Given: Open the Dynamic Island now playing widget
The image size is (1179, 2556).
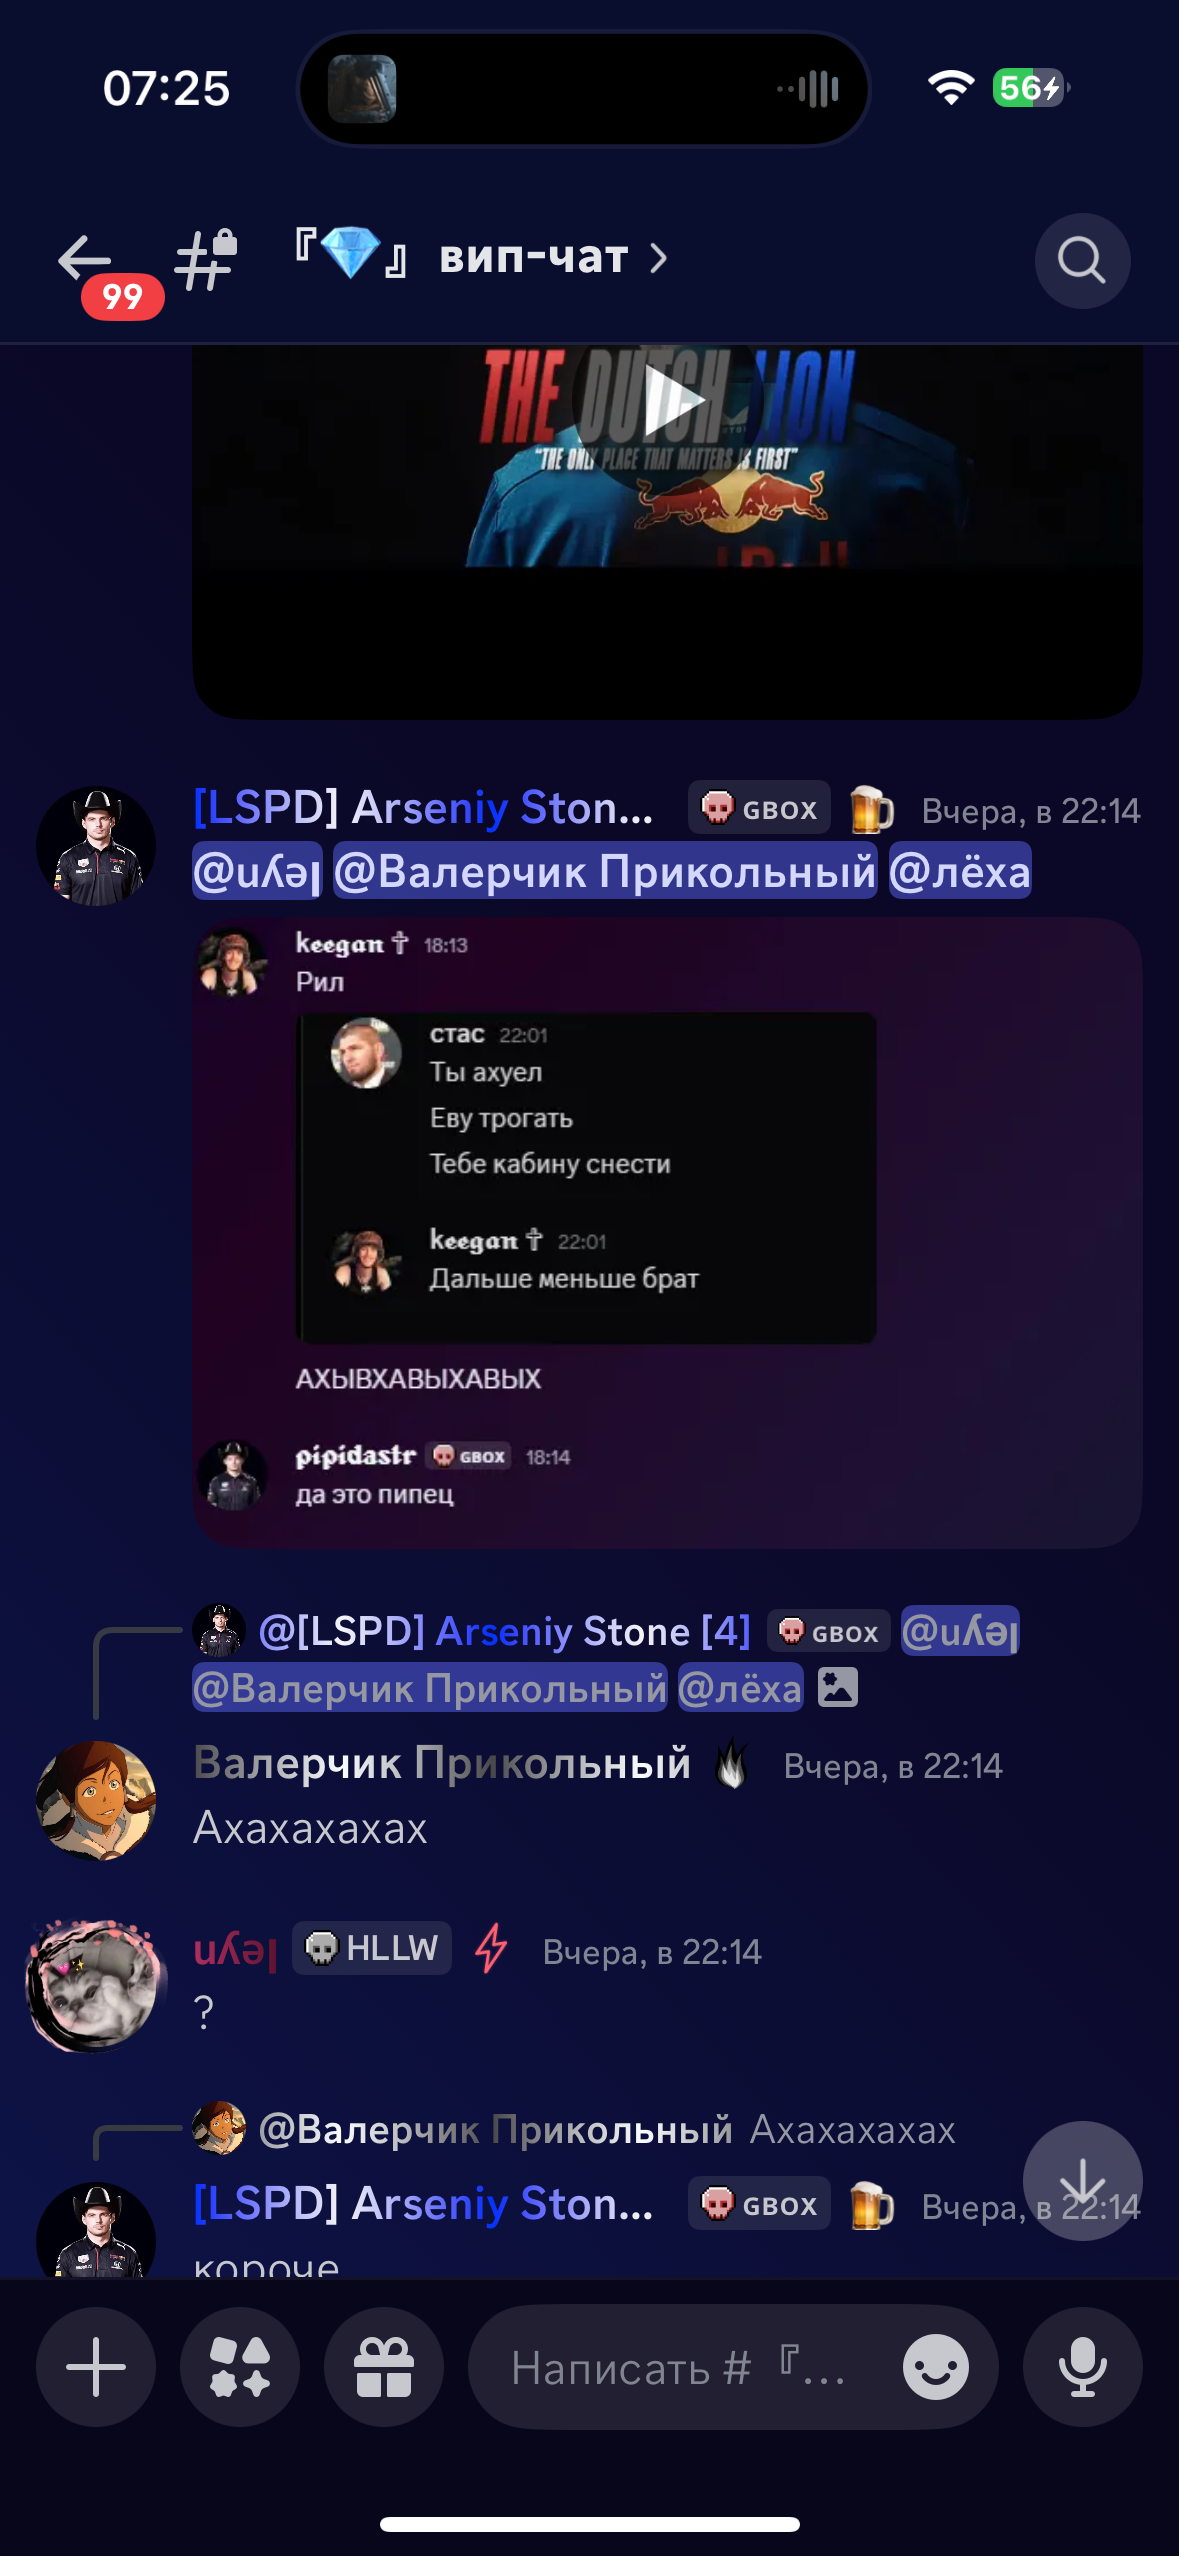Looking at the screenshot, I should [584, 89].
